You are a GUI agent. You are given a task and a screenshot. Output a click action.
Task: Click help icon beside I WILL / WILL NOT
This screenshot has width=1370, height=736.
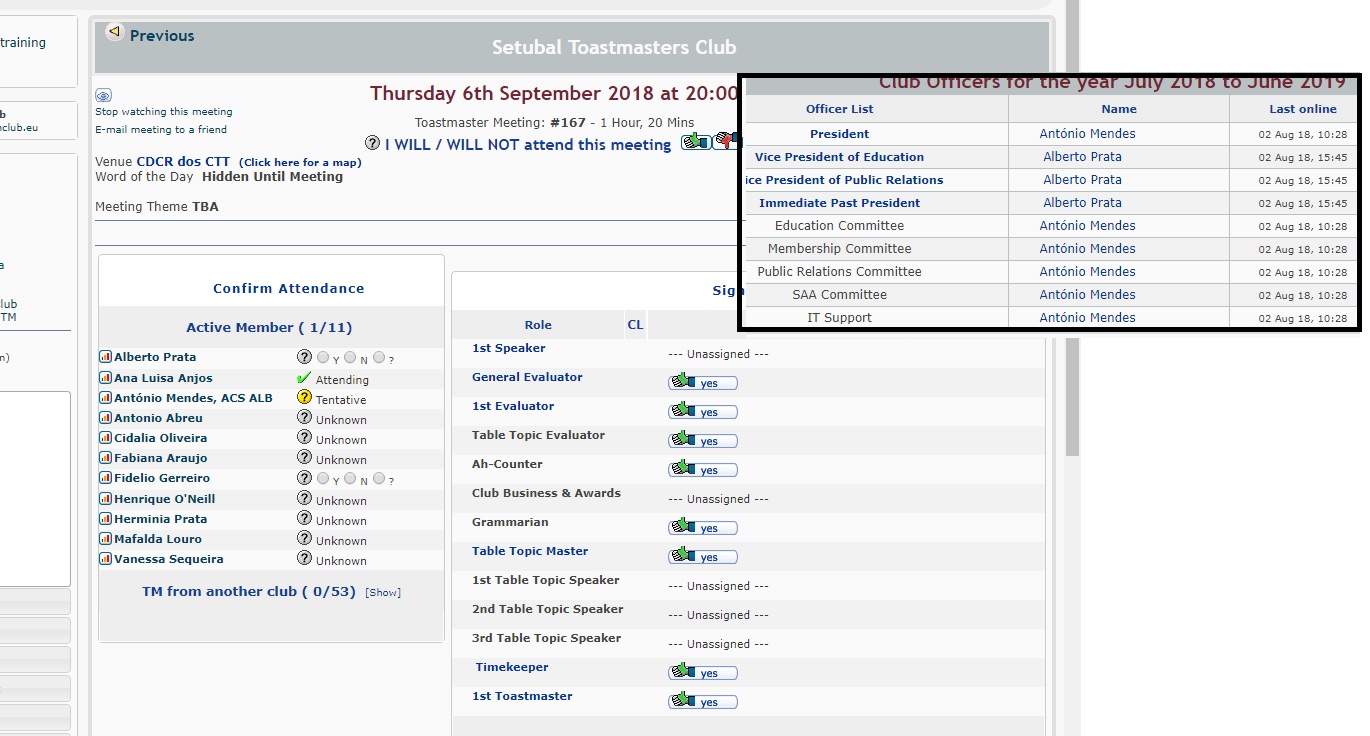[x=373, y=144]
